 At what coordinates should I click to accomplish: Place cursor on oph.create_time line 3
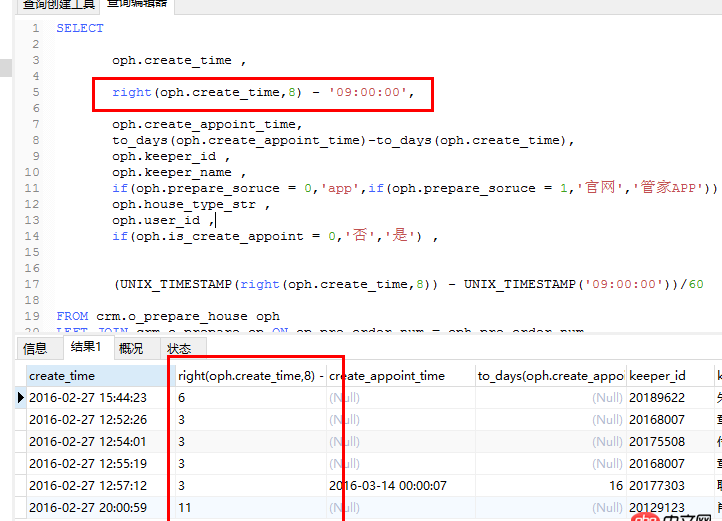(172, 60)
